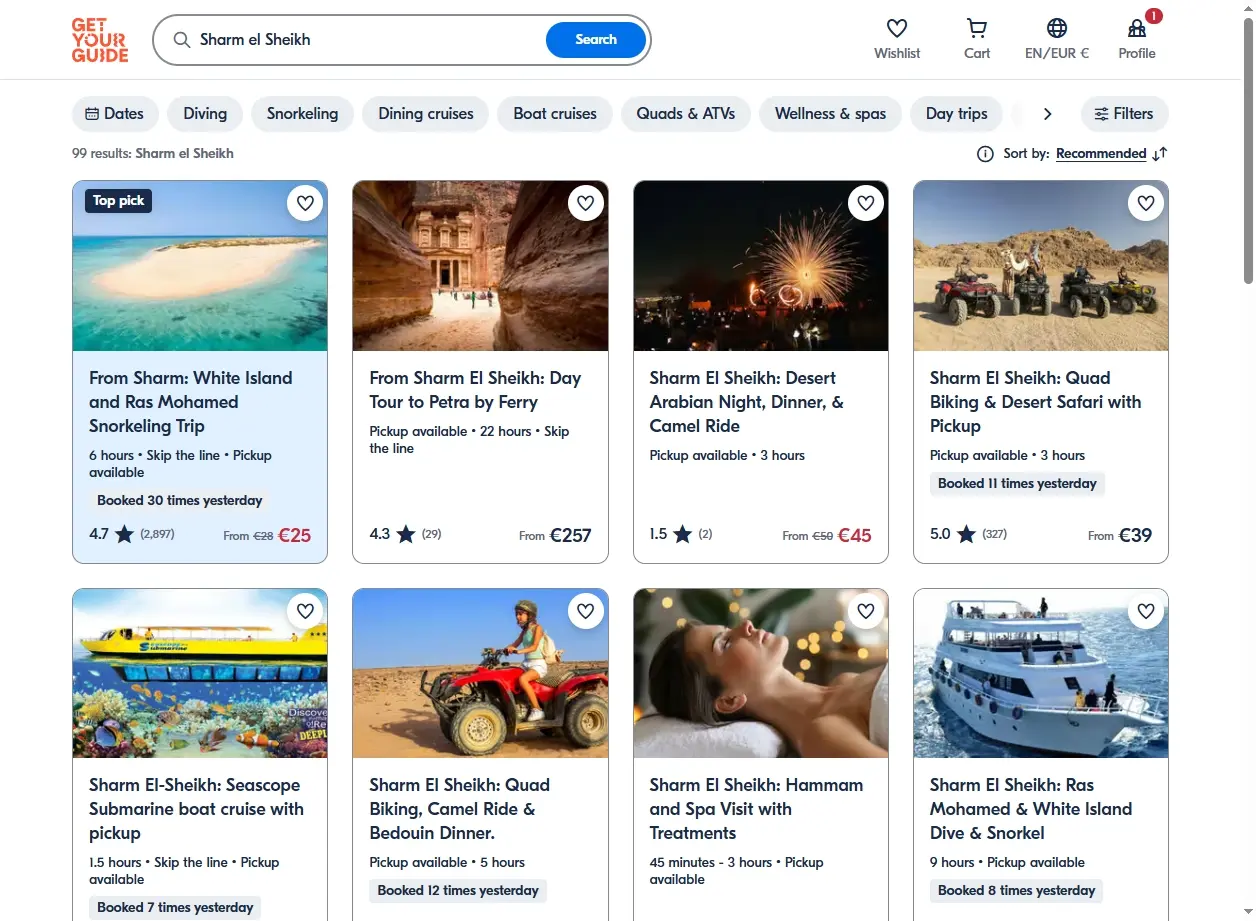Open White Island and Ras Mohamed Snorkeling title

click(191, 402)
